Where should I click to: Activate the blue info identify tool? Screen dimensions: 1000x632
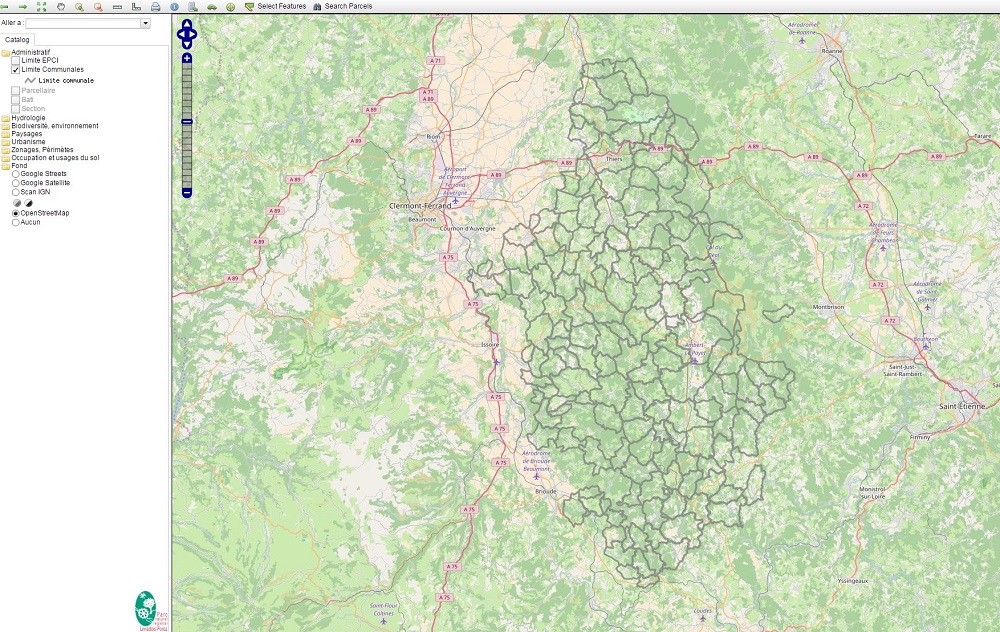pyautogui.click(x=175, y=6)
